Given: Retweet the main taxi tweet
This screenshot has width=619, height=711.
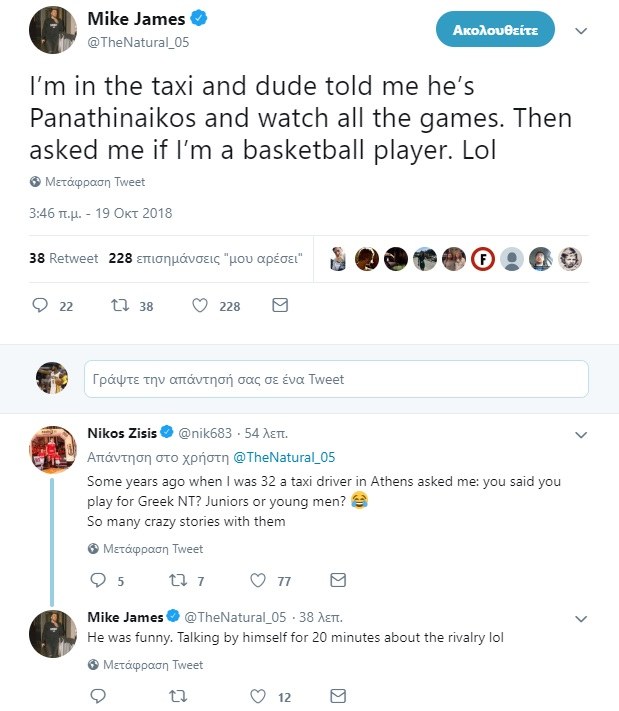Looking at the screenshot, I should click(x=119, y=306).
